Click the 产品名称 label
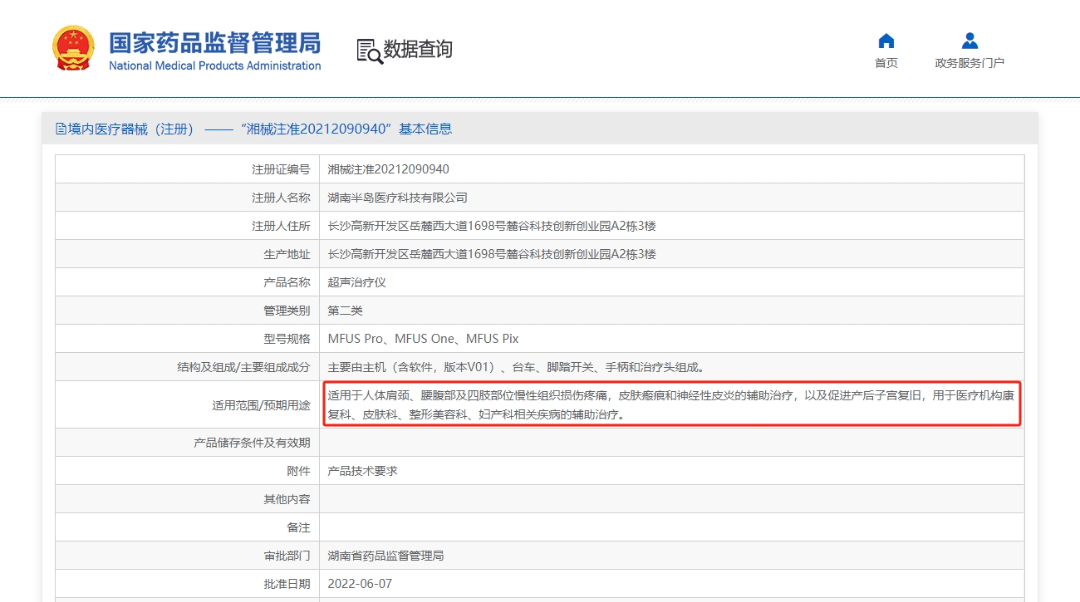 tap(287, 282)
